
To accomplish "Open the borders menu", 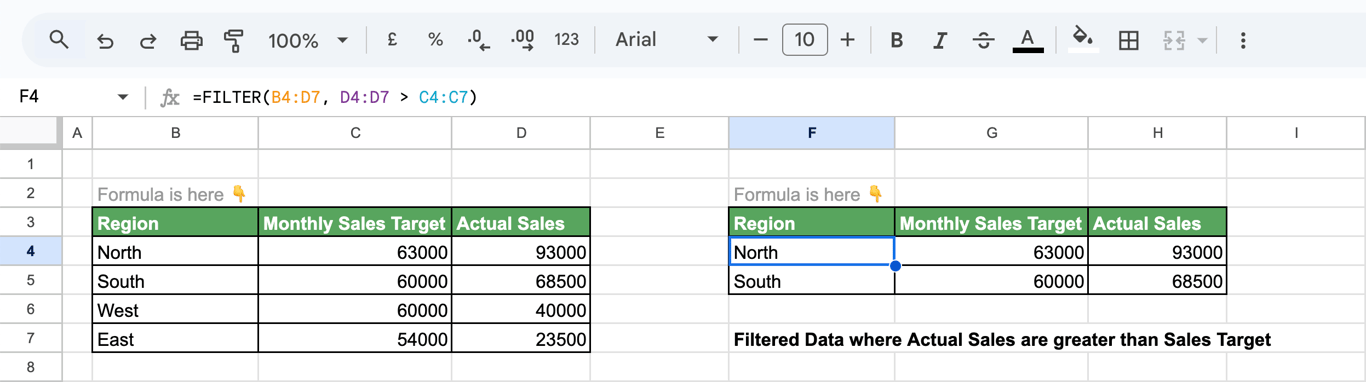I will click(1129, 40).
